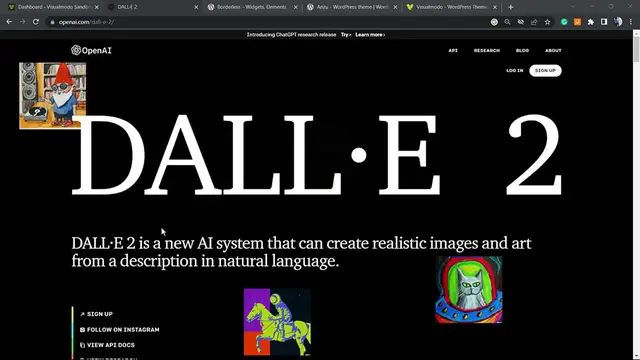
Task: Close the Visualmodo WordPress Themes tab
Action: (x=495, y=7)
